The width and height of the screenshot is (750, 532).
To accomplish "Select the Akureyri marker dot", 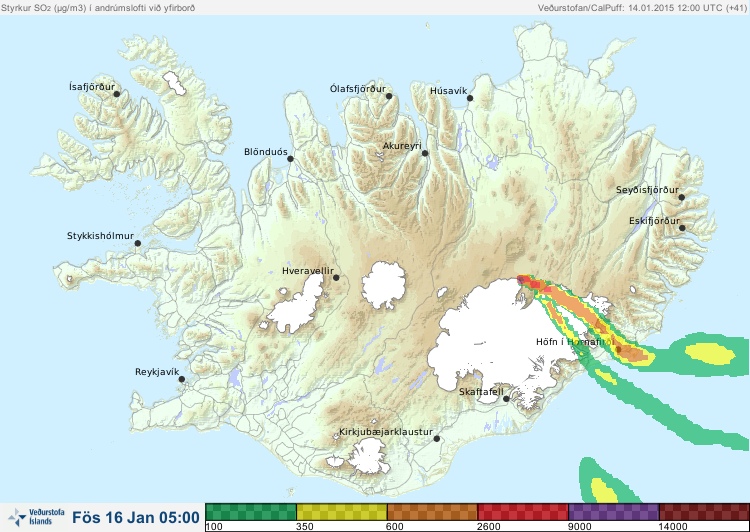I will [x=425, y=153].
